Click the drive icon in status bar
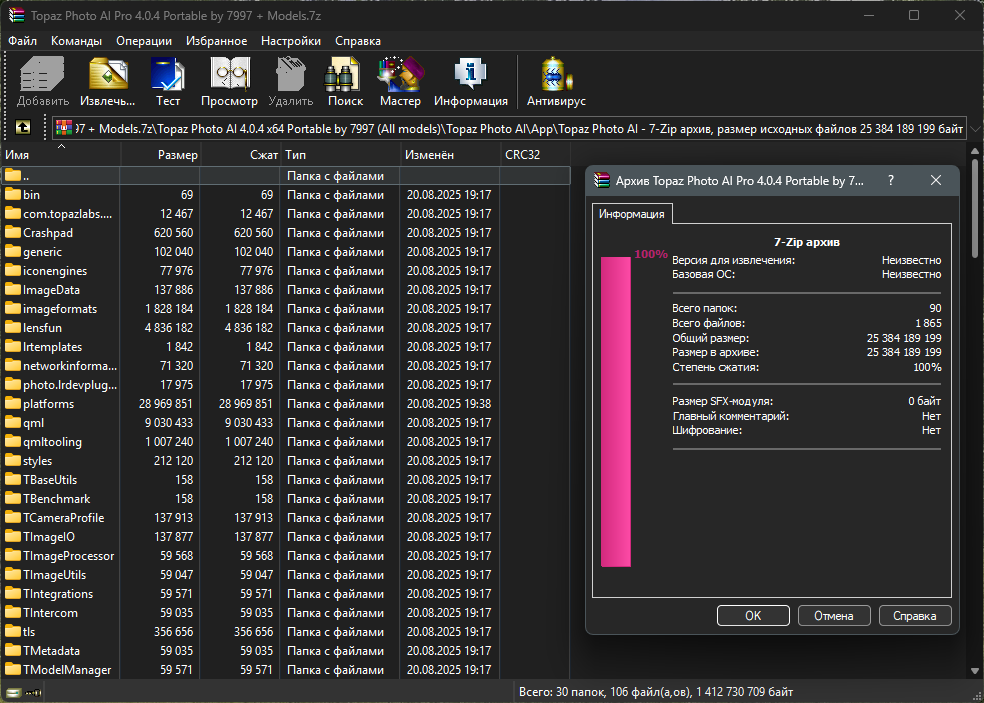Image resolution: width=984 pixels, height=703 pixels. [13, 693]
